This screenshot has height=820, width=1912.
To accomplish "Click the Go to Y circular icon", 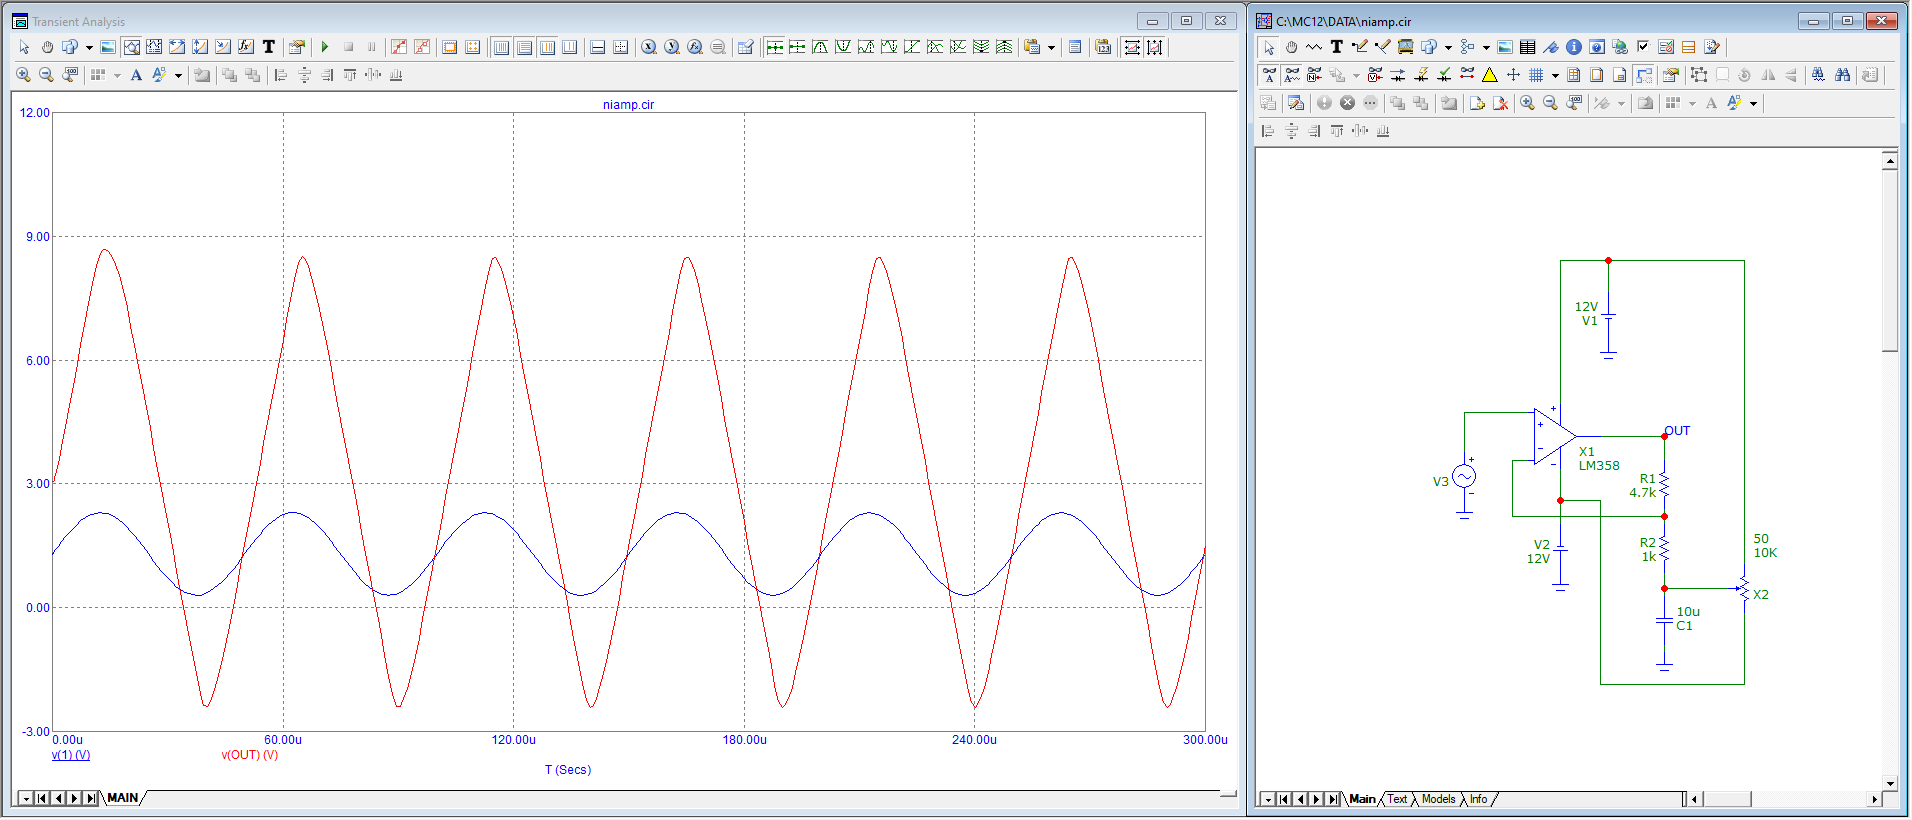I will 672,47.
